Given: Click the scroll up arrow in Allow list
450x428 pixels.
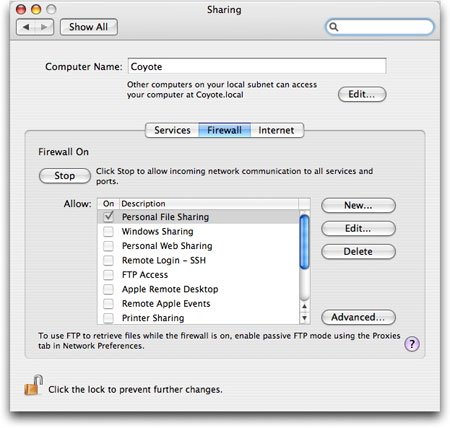Looking at the screenshot, I should pyautogui.click(x=304, y=306).
